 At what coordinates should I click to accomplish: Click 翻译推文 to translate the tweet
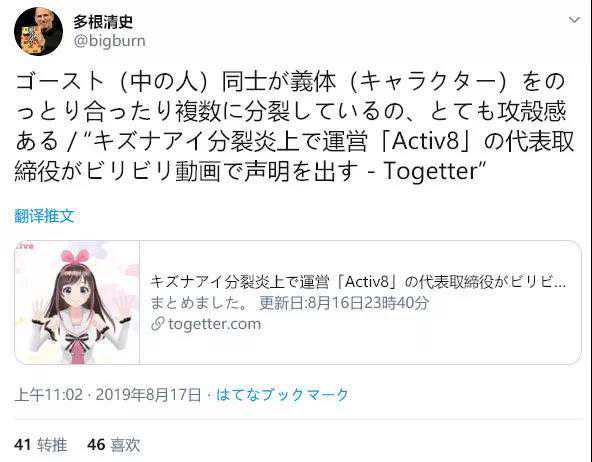44,216
